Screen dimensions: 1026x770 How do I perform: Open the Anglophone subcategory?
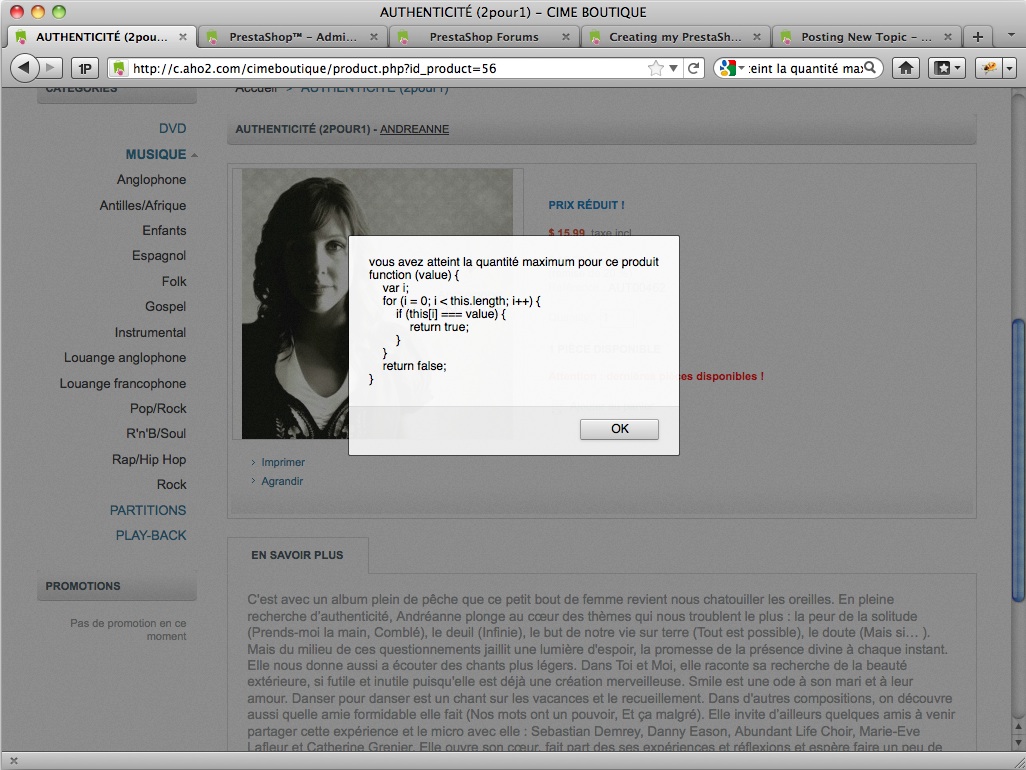point(151,179)
